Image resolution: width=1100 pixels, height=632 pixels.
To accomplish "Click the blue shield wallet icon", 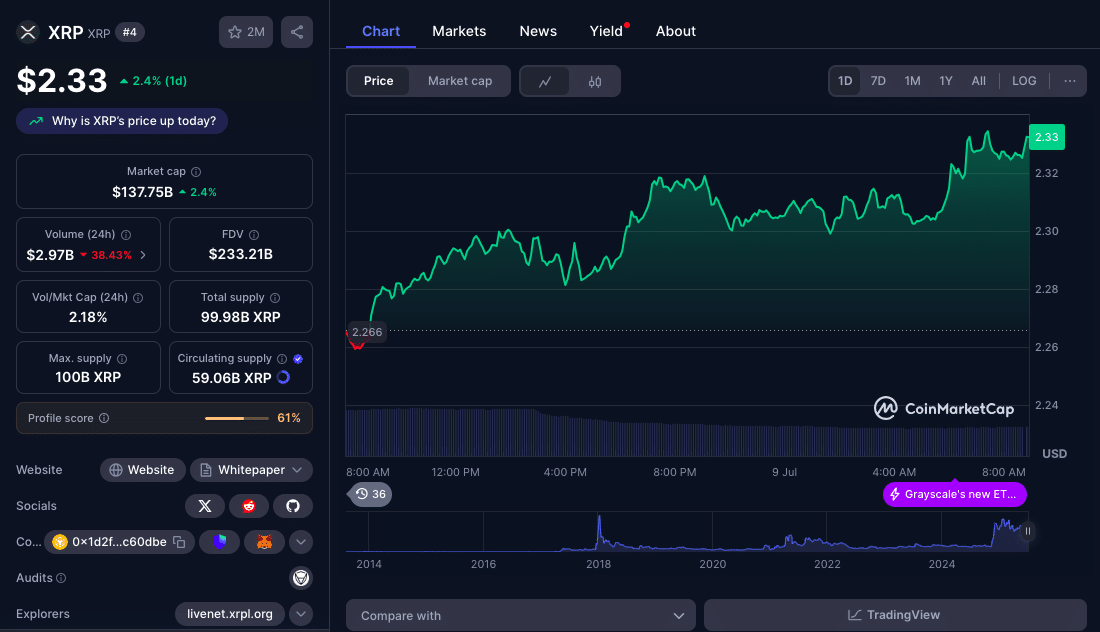I will (x=220, y=542).
